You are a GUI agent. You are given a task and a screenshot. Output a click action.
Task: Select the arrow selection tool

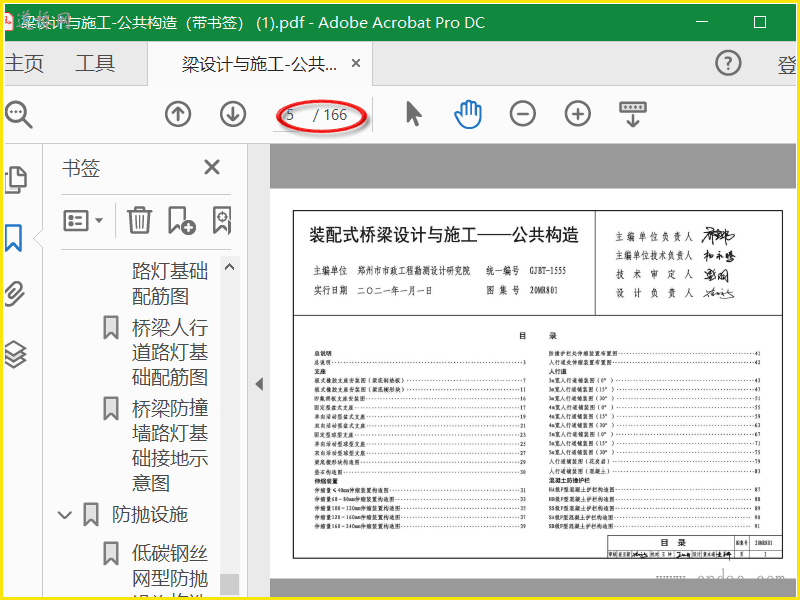[414, 113]
